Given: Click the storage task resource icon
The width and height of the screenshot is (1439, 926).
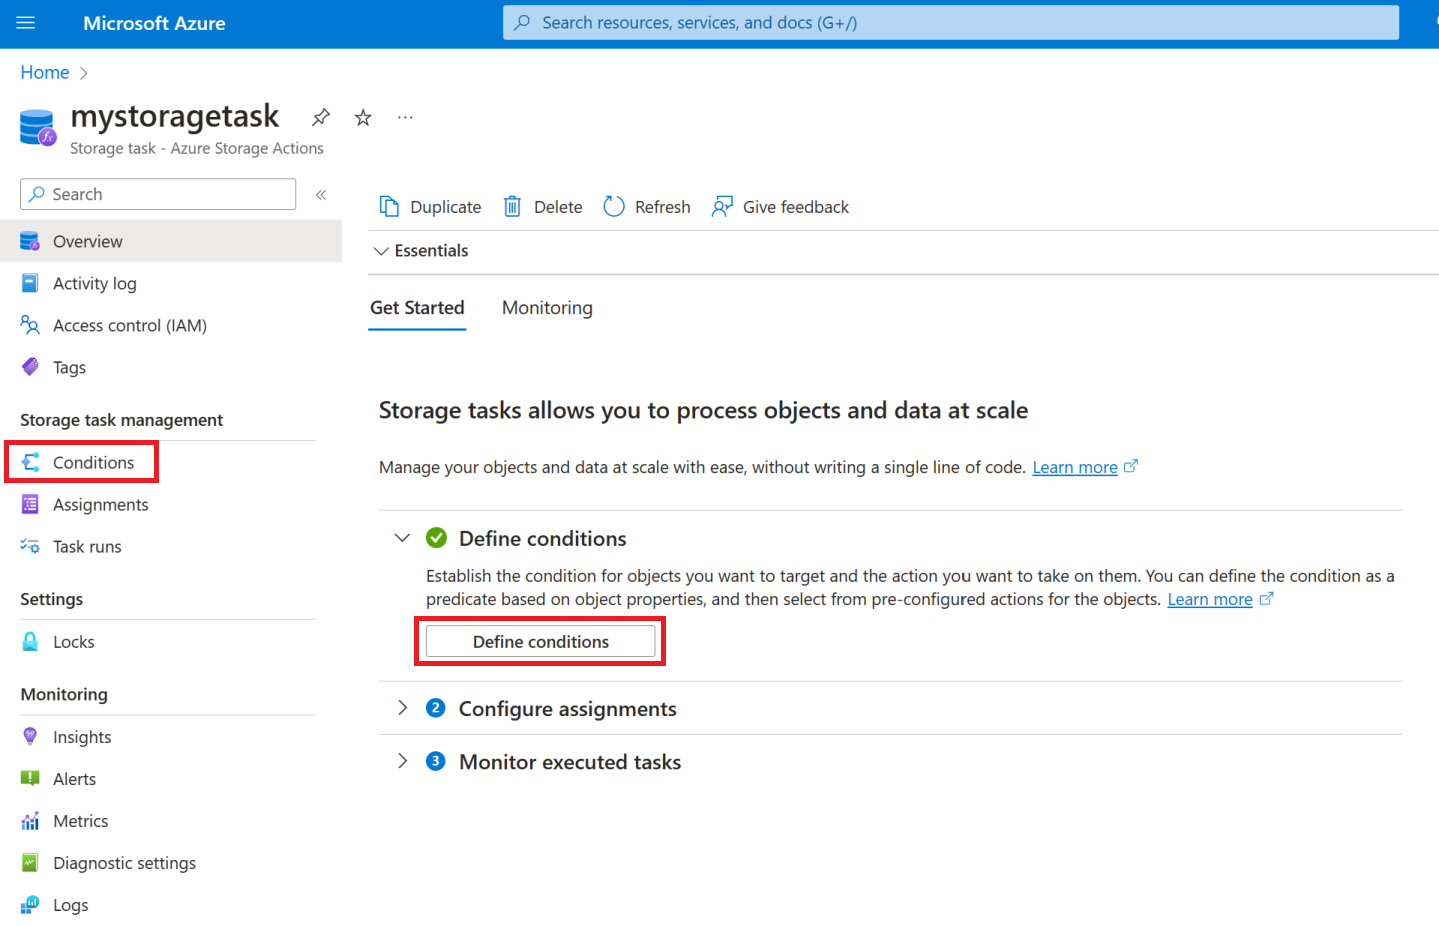Looking at the screenshot, I should point(39,128).
